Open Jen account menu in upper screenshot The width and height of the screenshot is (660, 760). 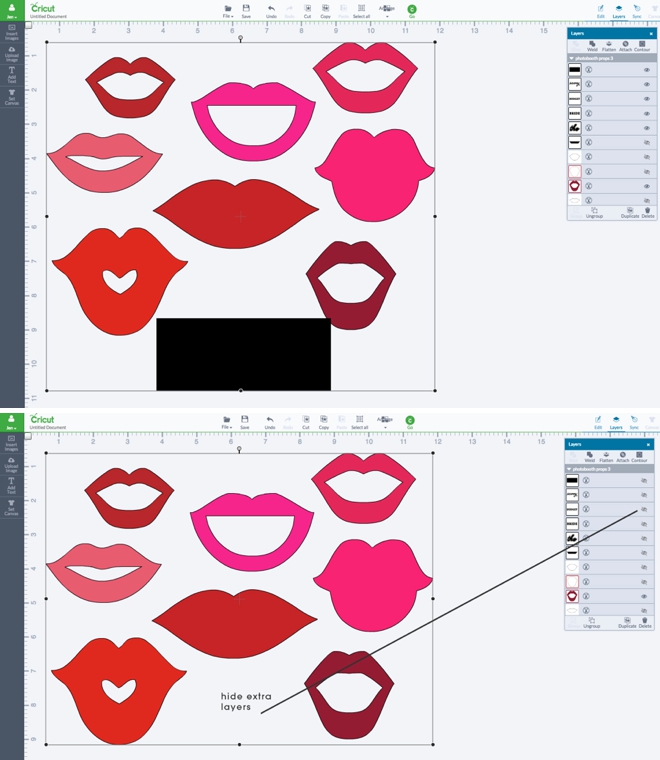pyautogui.click(x=12, y=11)
